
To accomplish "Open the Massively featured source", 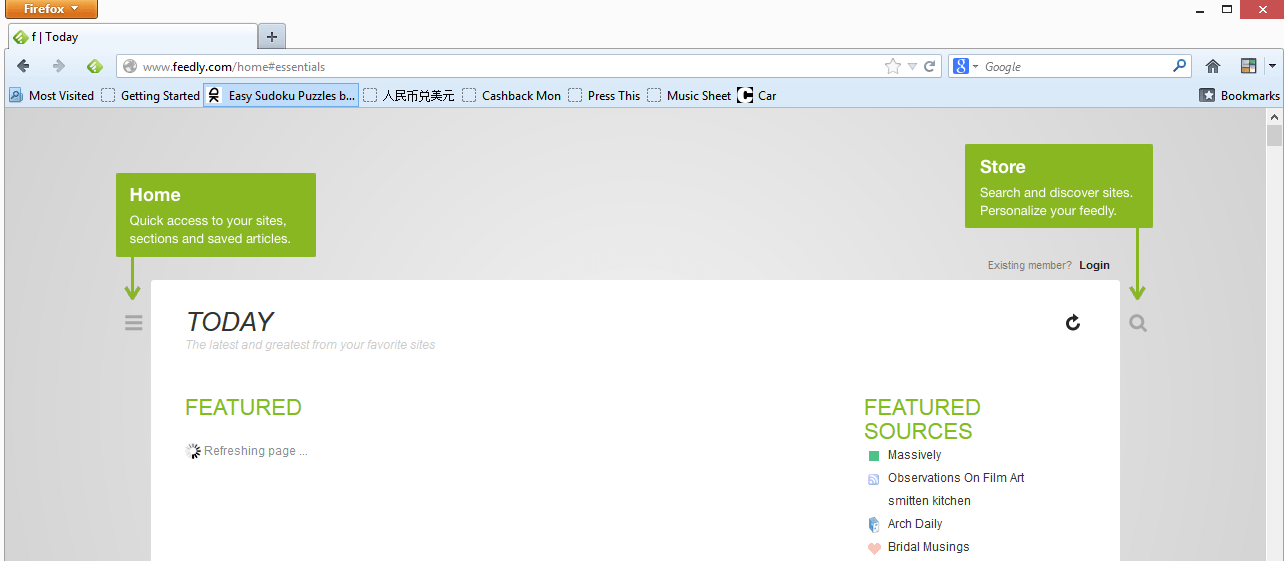I will pyautogui.click(x=914, y=455).
